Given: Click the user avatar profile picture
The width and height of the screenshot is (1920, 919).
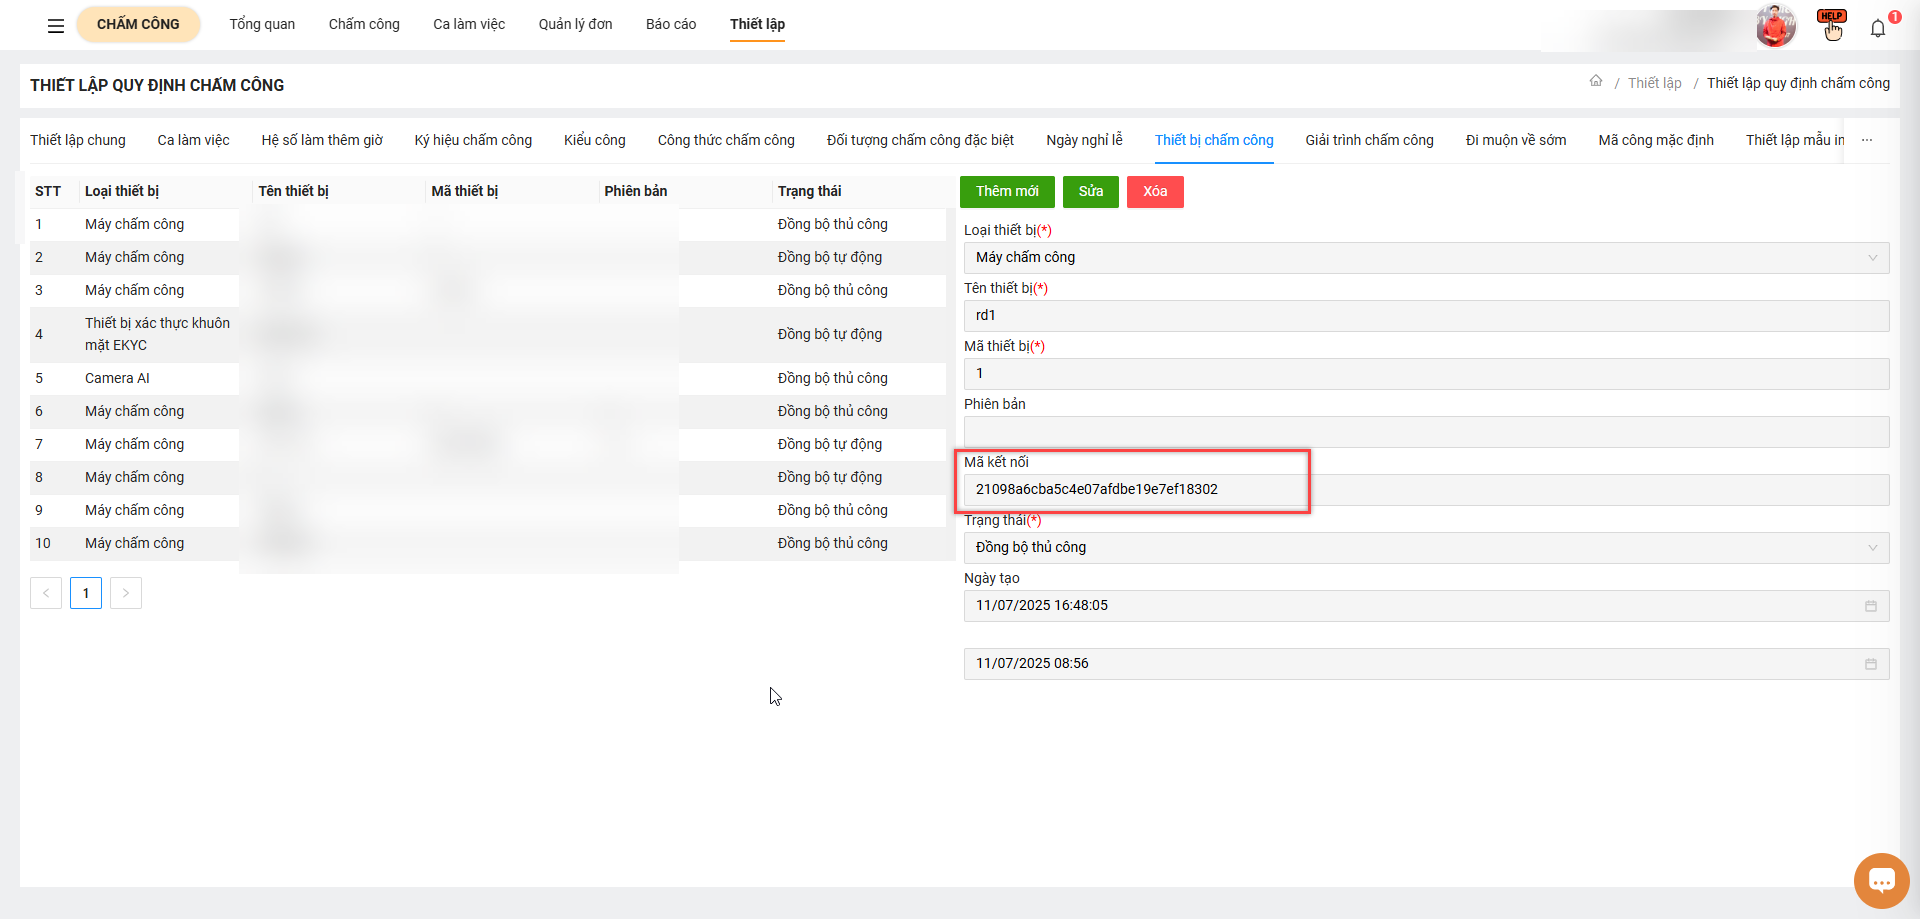Looking at the screenshot, I should click(1775, 26).
